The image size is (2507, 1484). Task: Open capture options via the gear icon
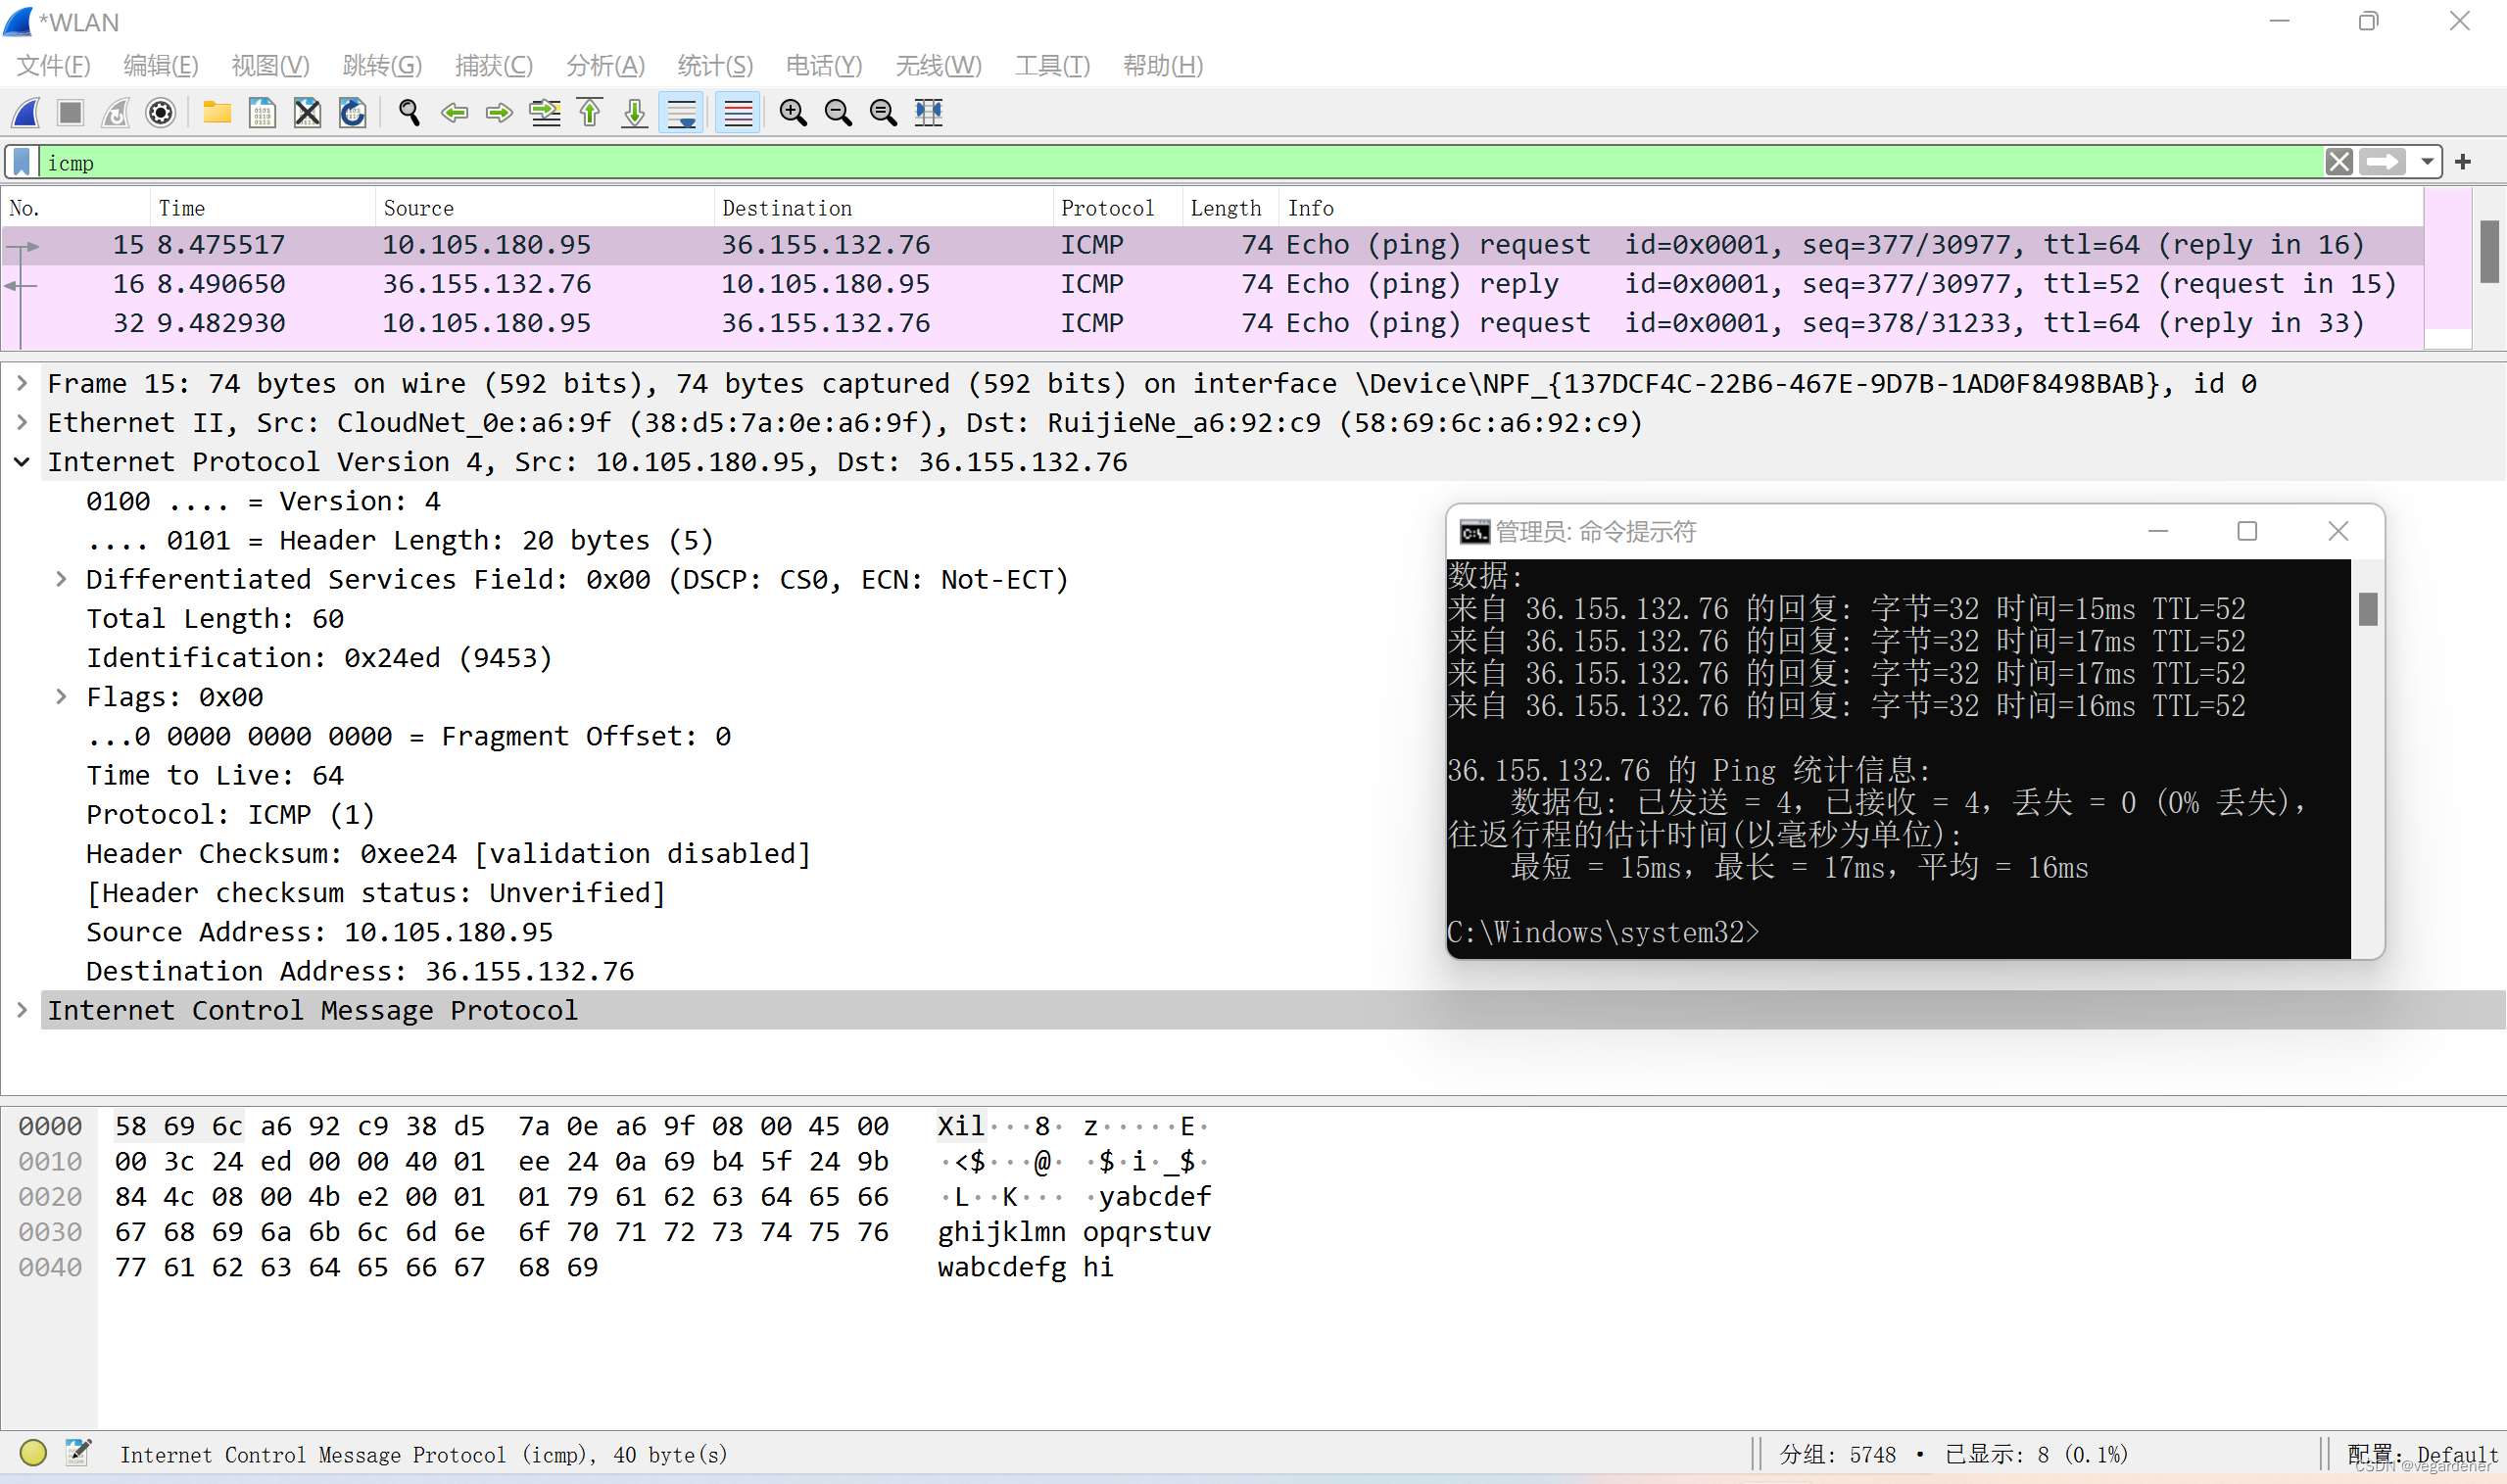point(160,112)
